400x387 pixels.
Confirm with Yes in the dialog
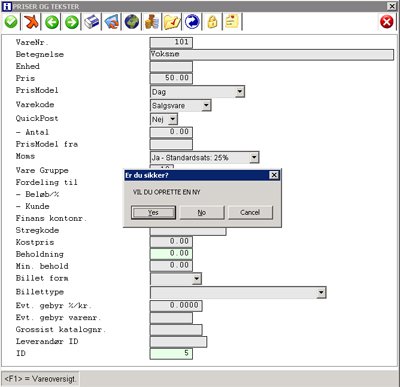[x=153, y=212]
